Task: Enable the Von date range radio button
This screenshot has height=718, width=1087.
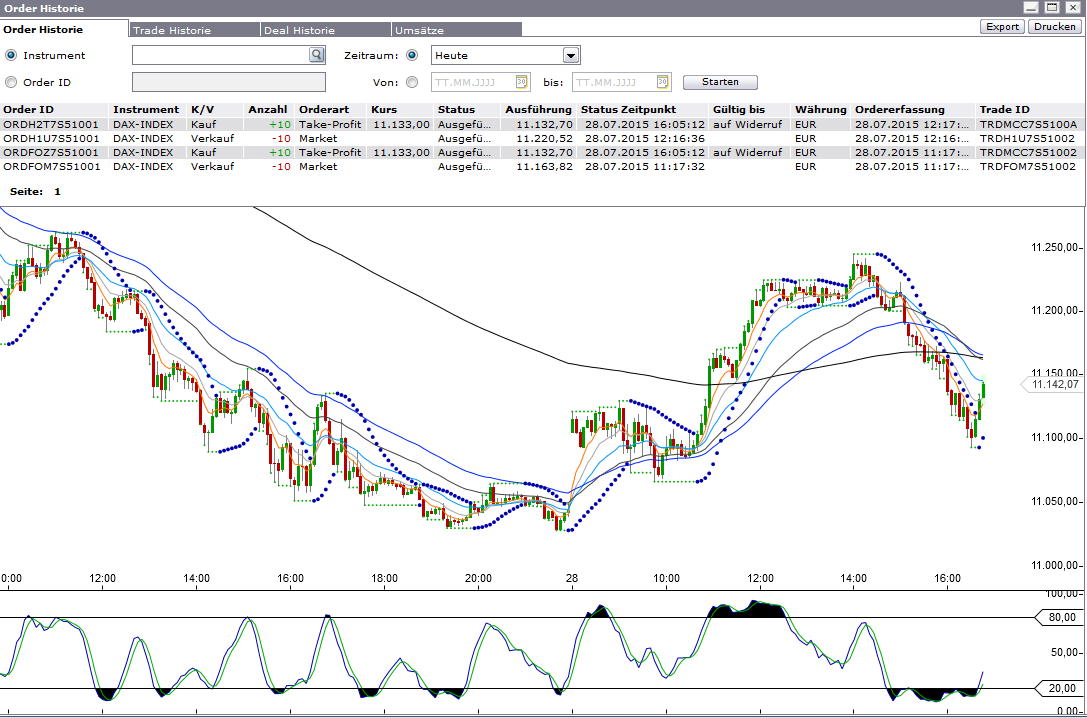Action: coord(412,83)
